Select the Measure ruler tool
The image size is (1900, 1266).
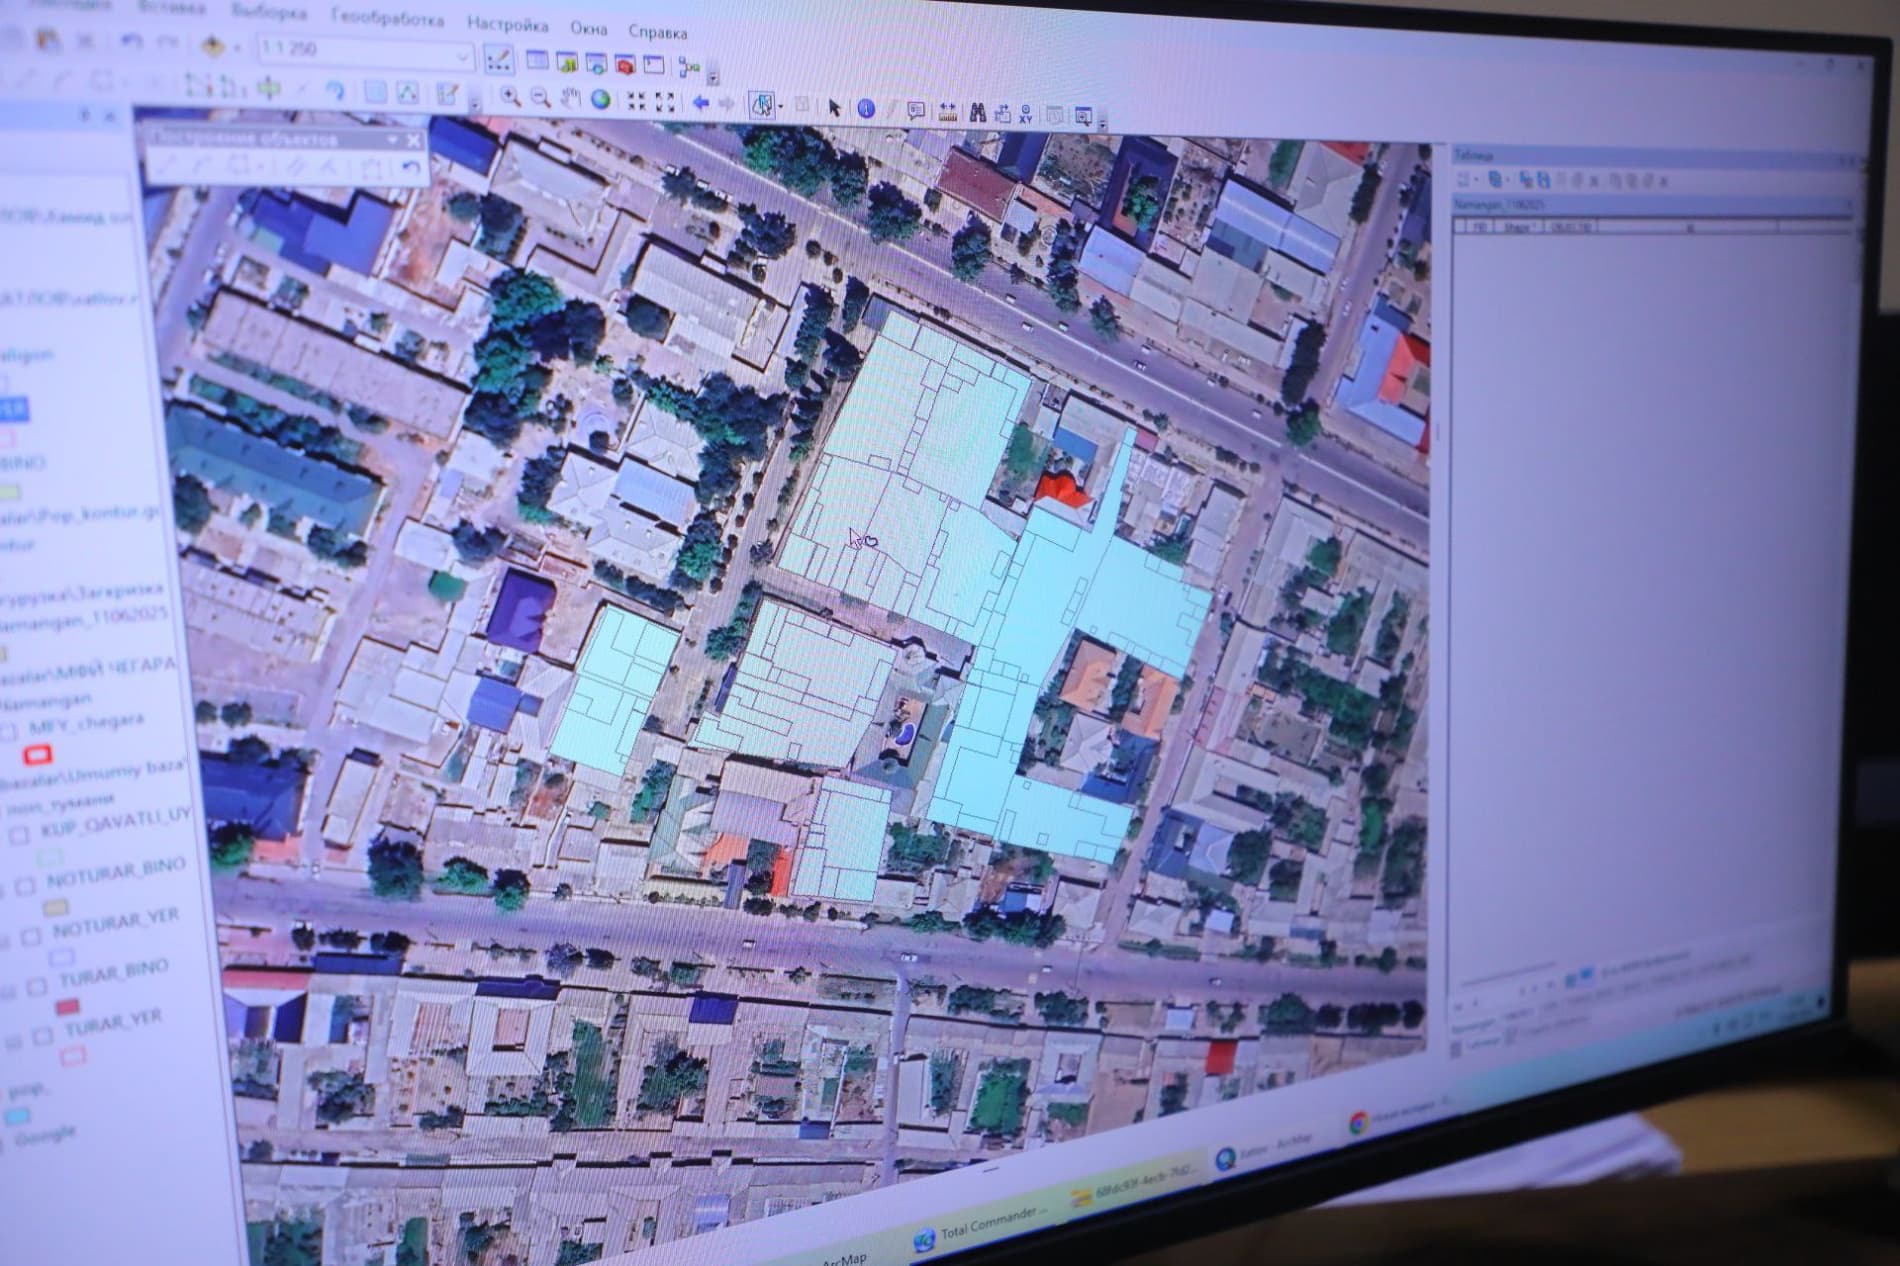click(x=947, y=112)
